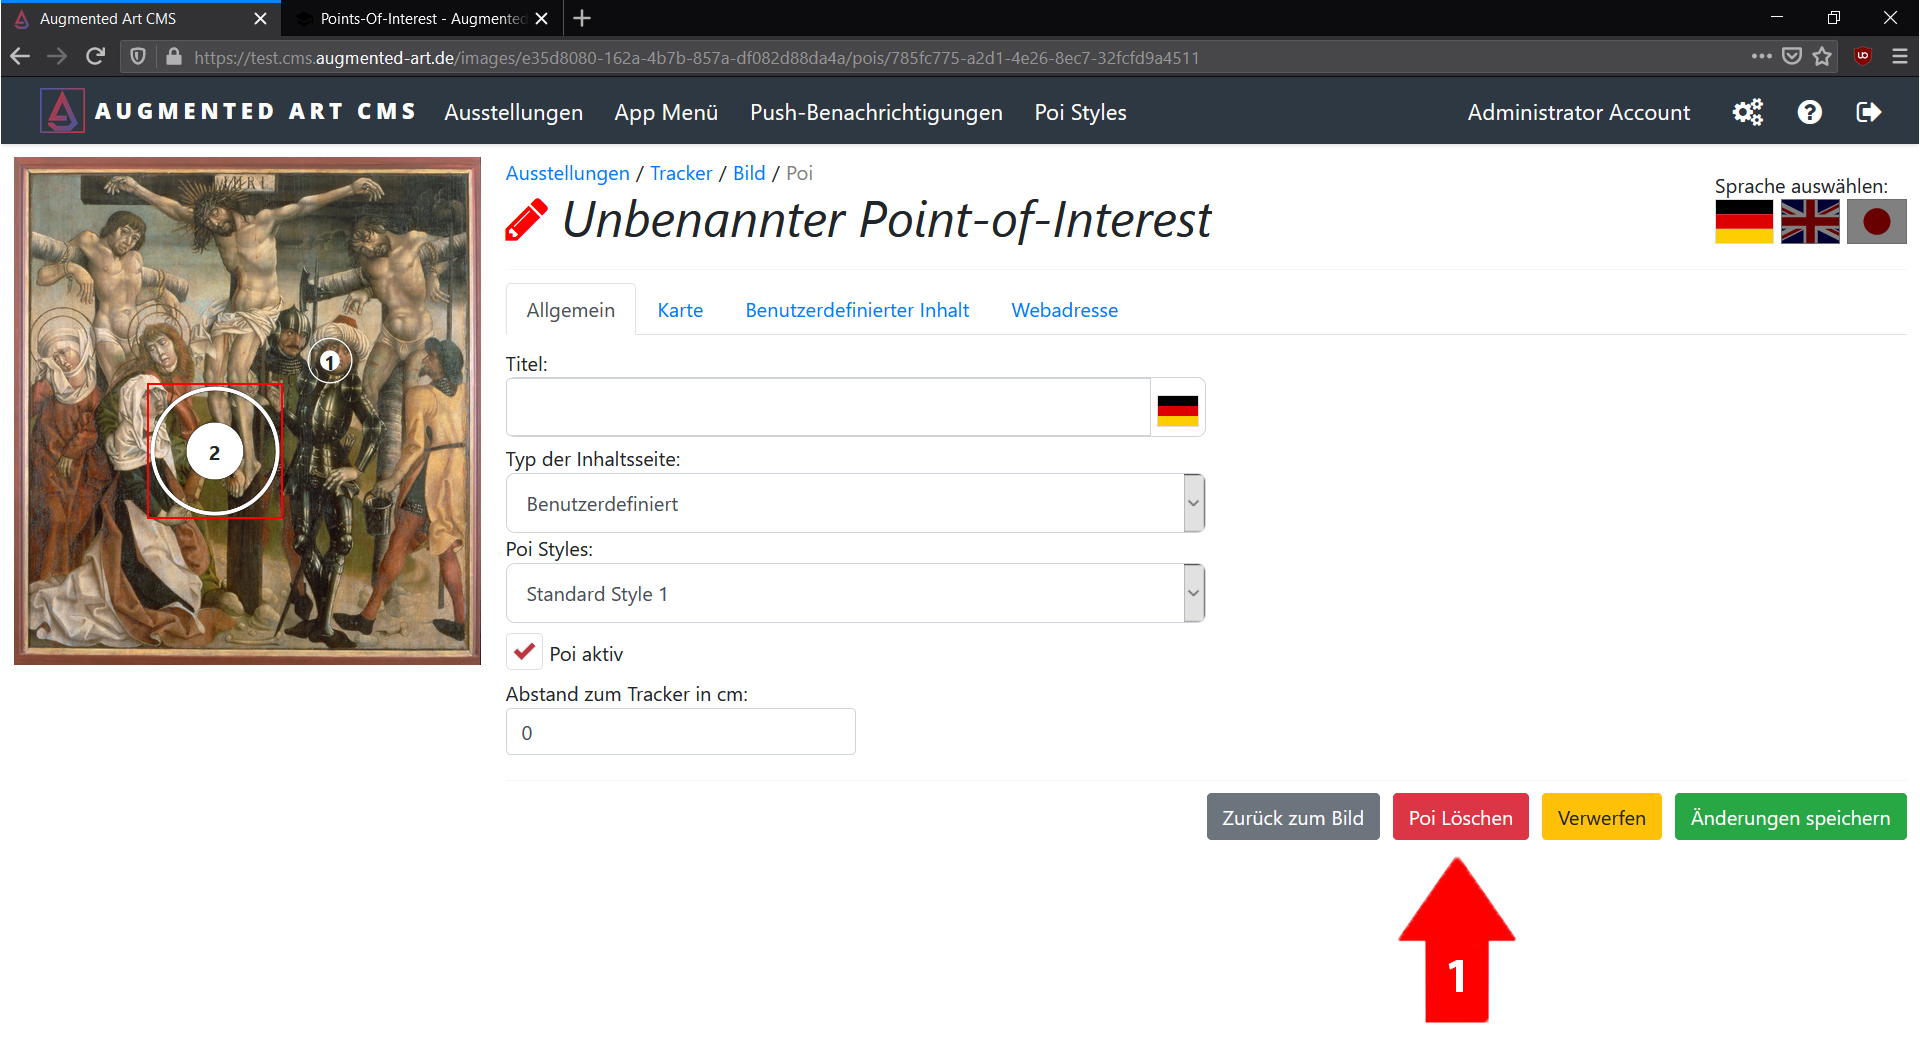Click the Unbenannter Point-of-Interest heading

coord(886,219)
